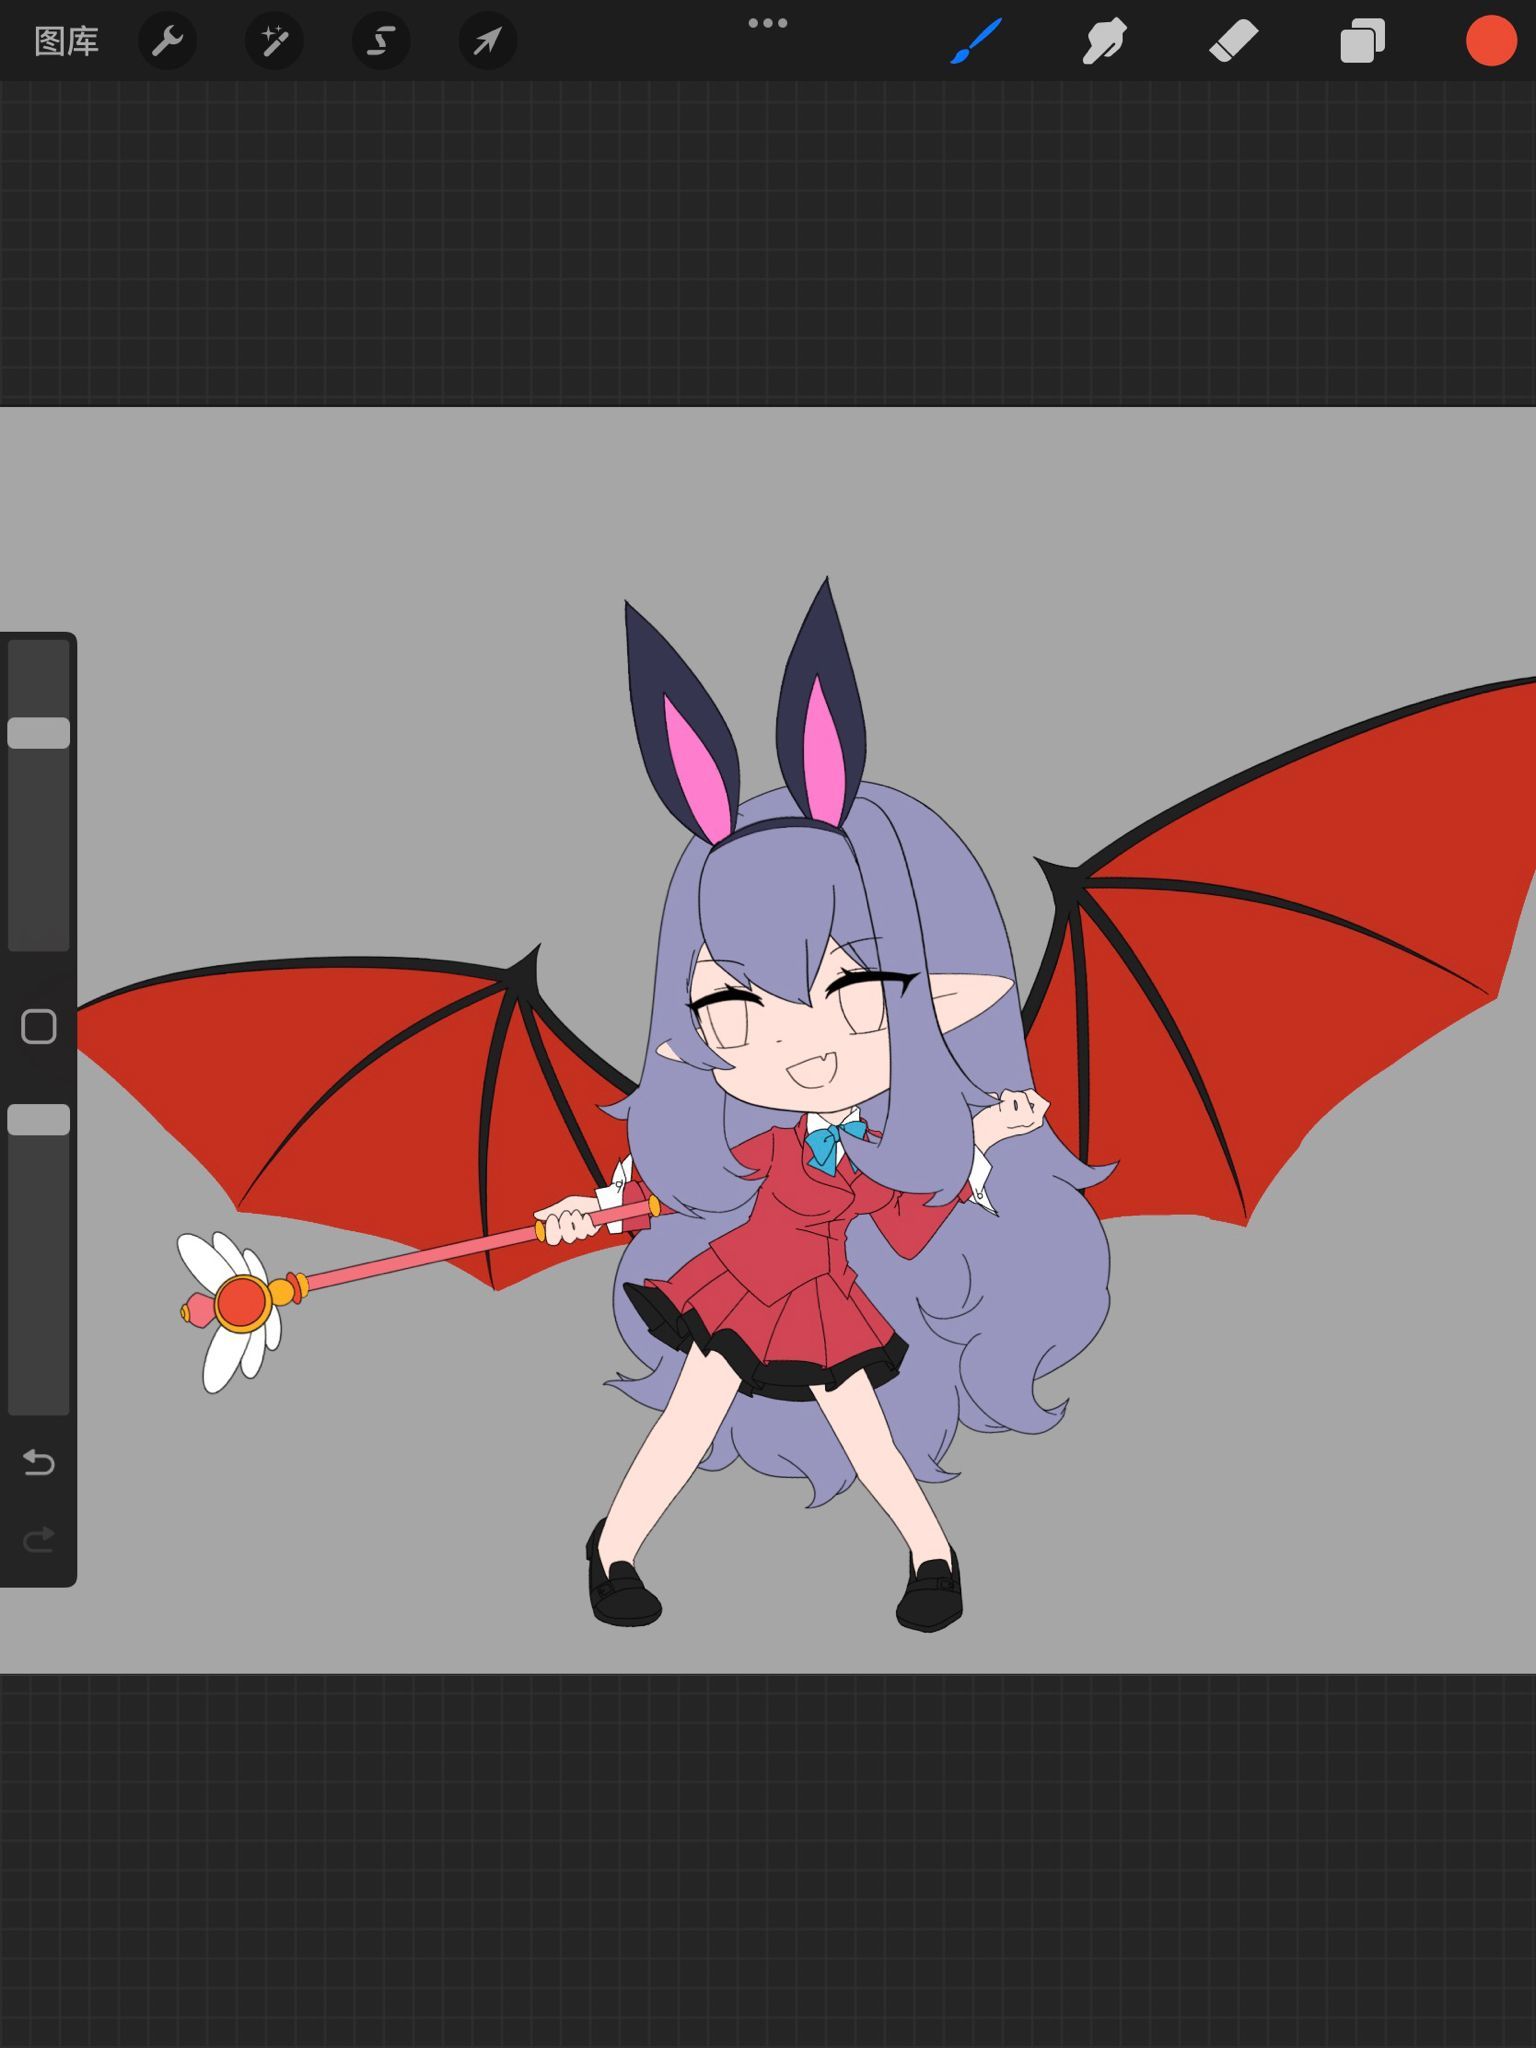Select the Smudge tool

(1105, 41)
